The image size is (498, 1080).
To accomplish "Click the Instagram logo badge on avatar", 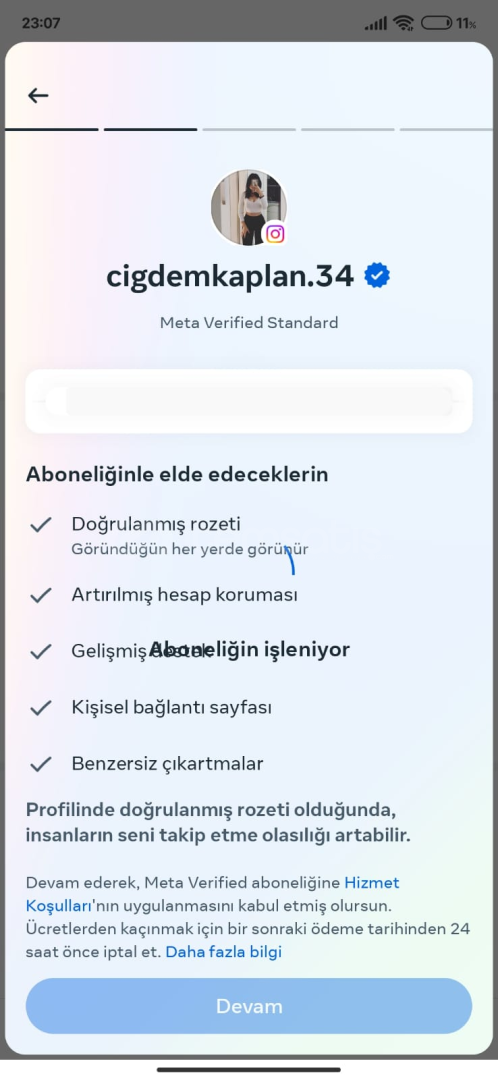I will coord(276,234).
